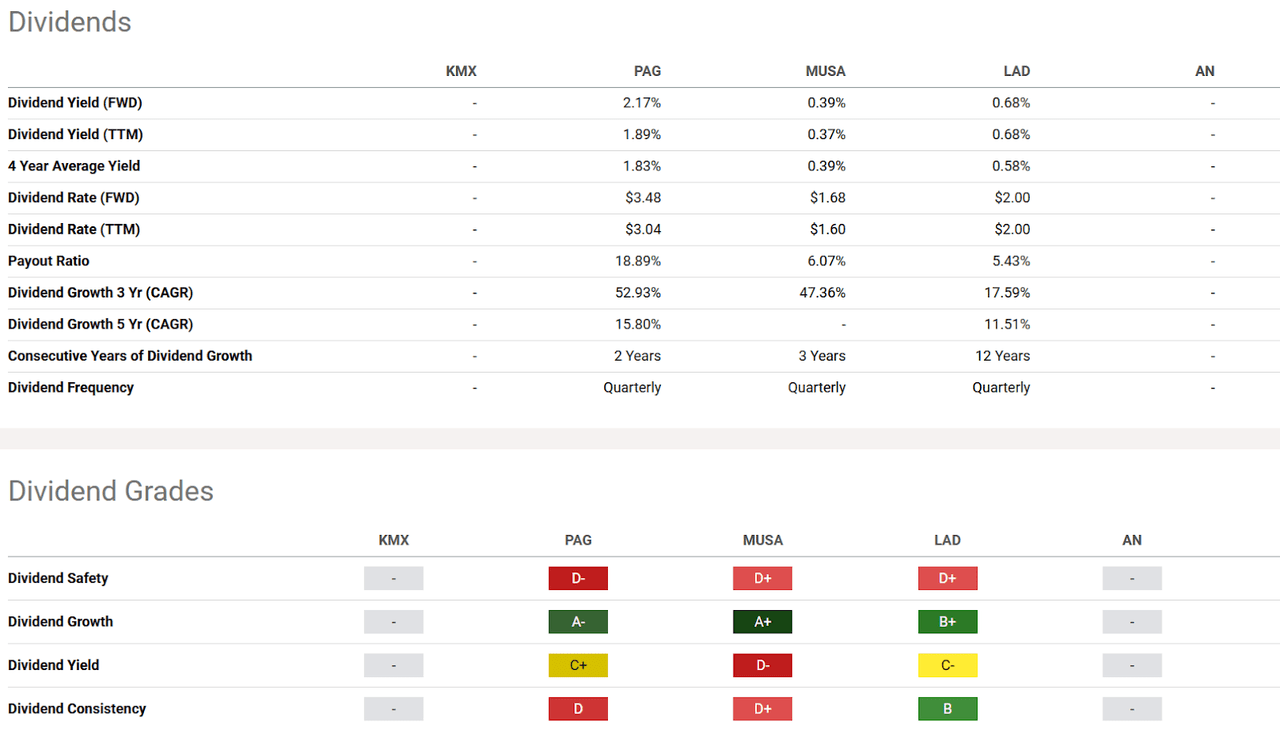Click LAD Dividend Growth grade B+ badge
Screen dimensions: 1280x750
coord(947,622)
